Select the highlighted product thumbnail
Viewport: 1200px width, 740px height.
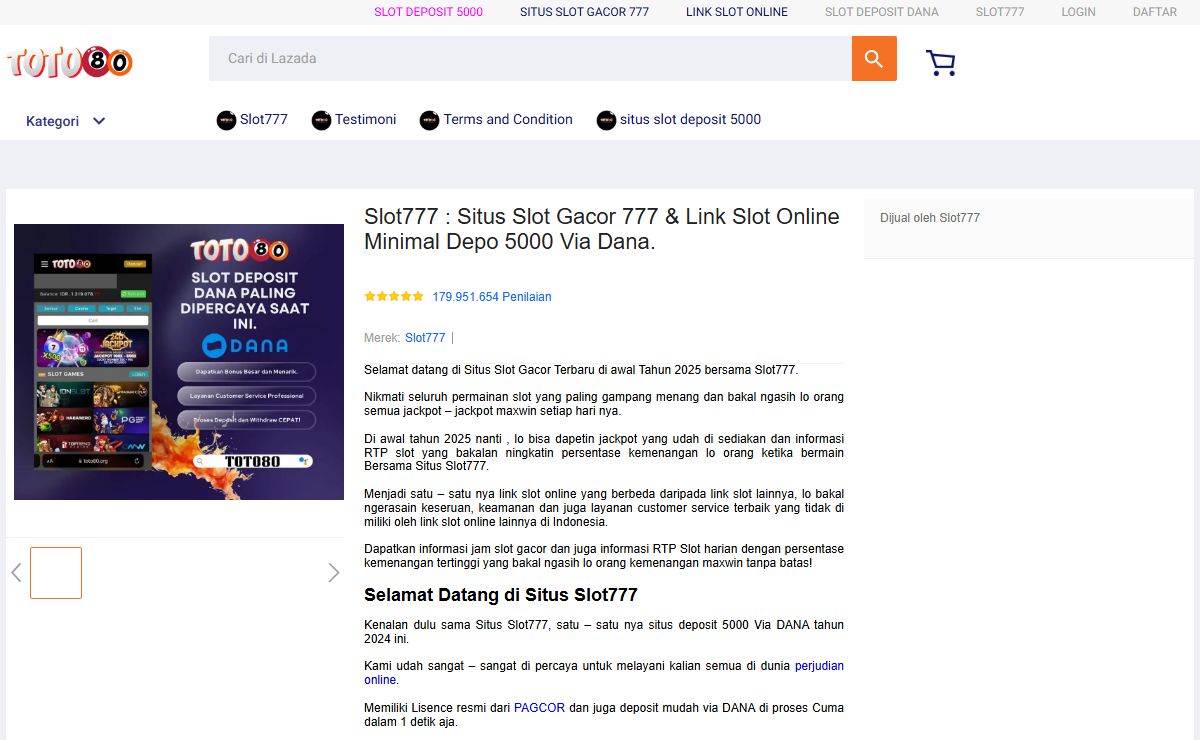click(x=56, y=573)
